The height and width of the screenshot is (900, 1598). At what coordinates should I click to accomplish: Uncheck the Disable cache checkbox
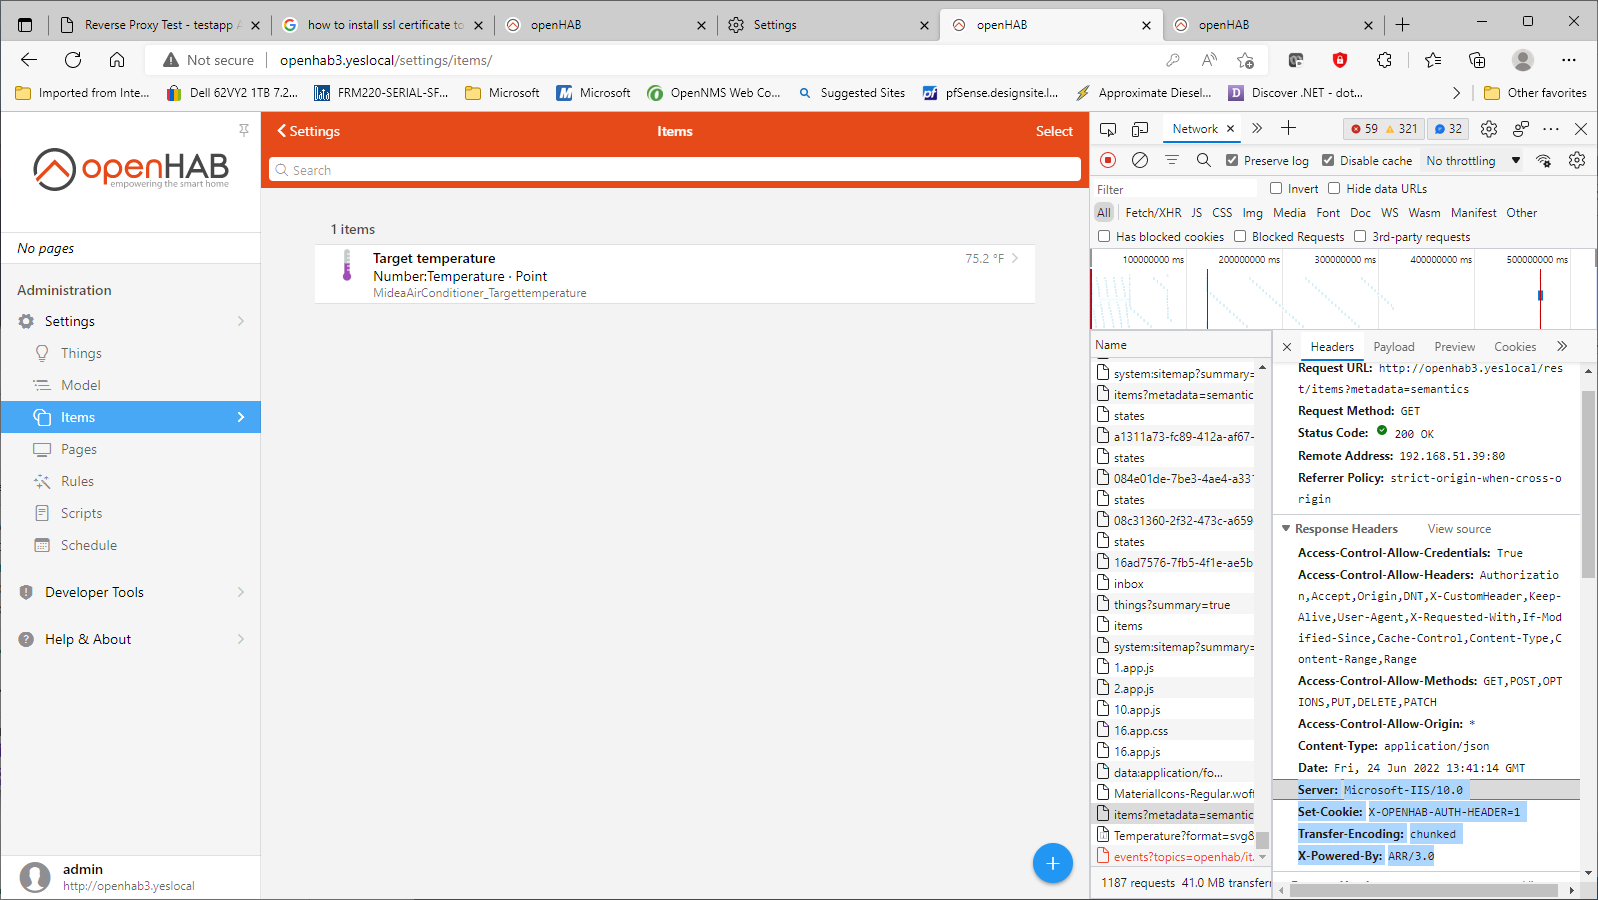[x=1328, y=160]
